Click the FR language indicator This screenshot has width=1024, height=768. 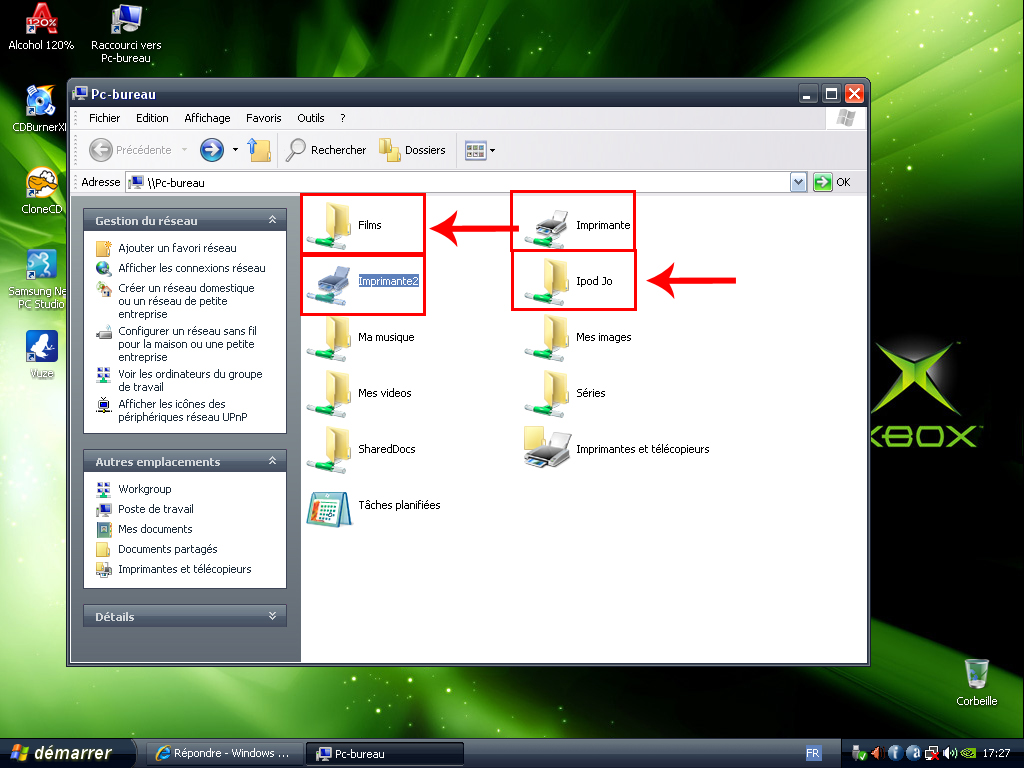point(812,753)
